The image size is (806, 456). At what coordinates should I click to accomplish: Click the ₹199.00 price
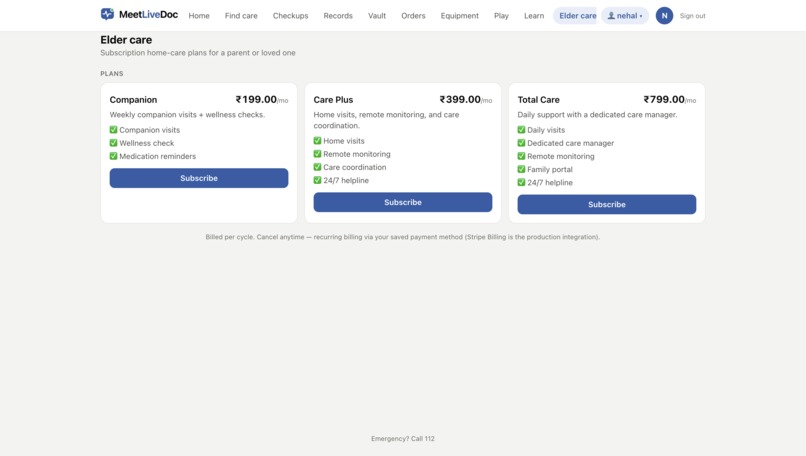[256, 99]
